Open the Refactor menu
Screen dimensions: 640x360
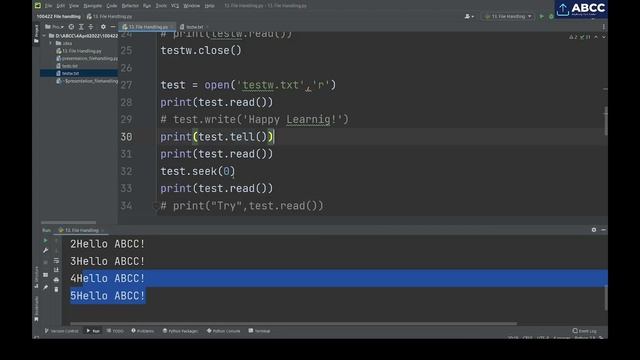[130, 6]
